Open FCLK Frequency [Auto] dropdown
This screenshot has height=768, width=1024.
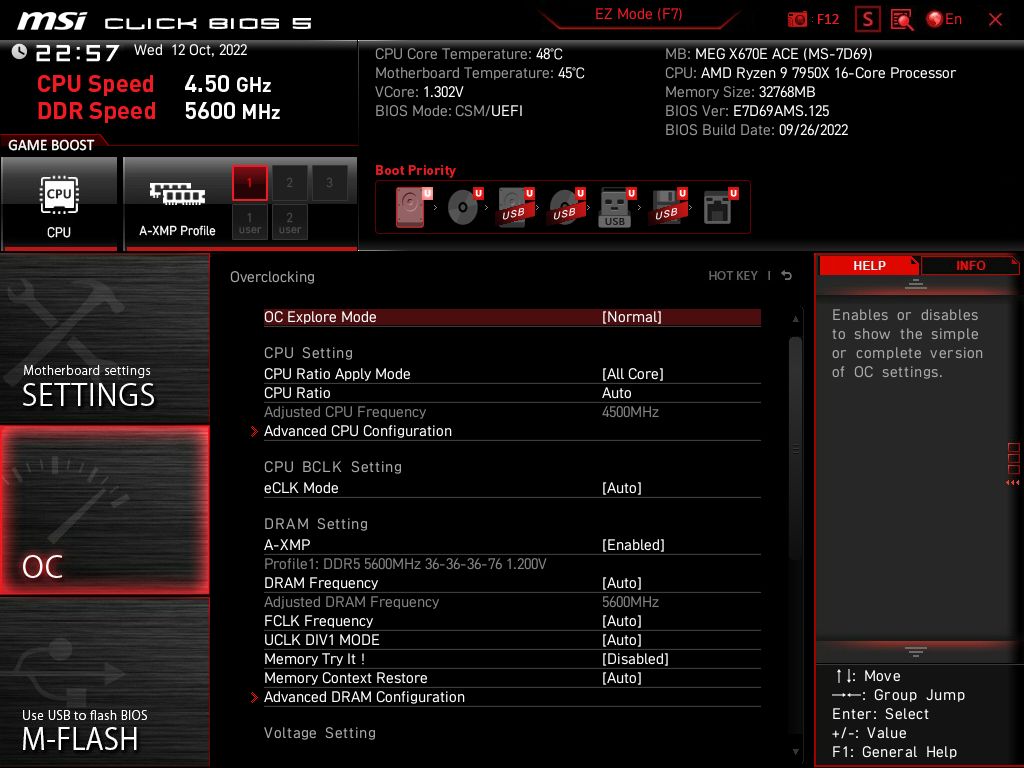512,621
